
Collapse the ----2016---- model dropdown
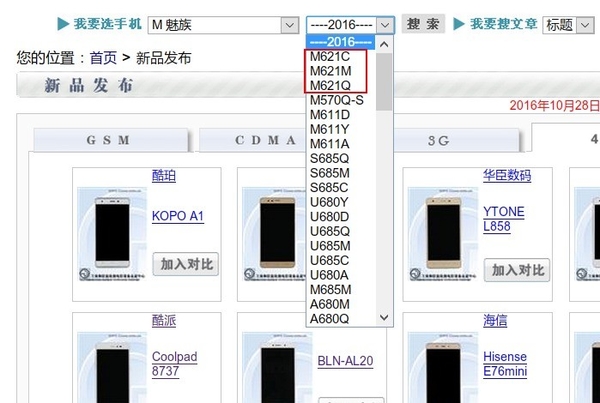tap(350, 25)
